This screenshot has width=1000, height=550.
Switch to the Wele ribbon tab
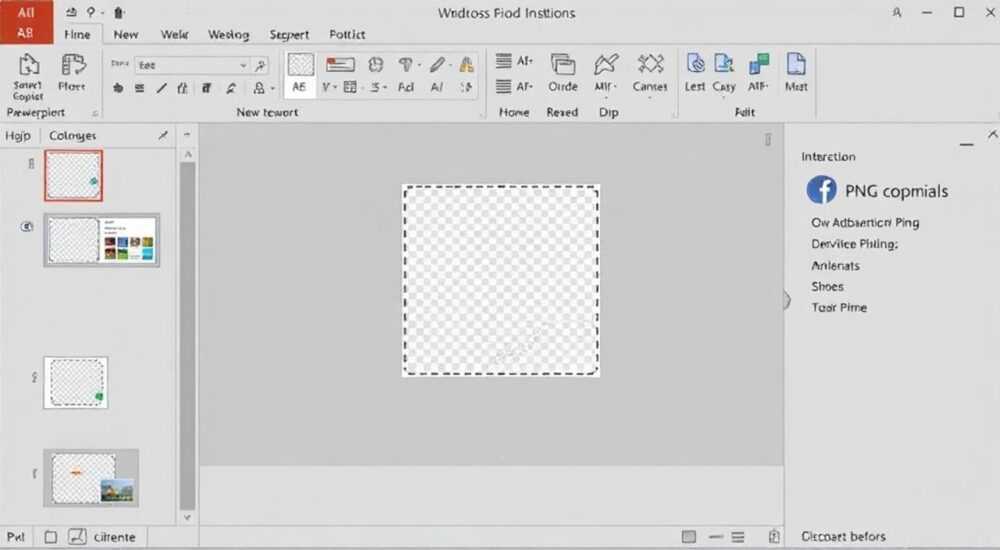174,34
